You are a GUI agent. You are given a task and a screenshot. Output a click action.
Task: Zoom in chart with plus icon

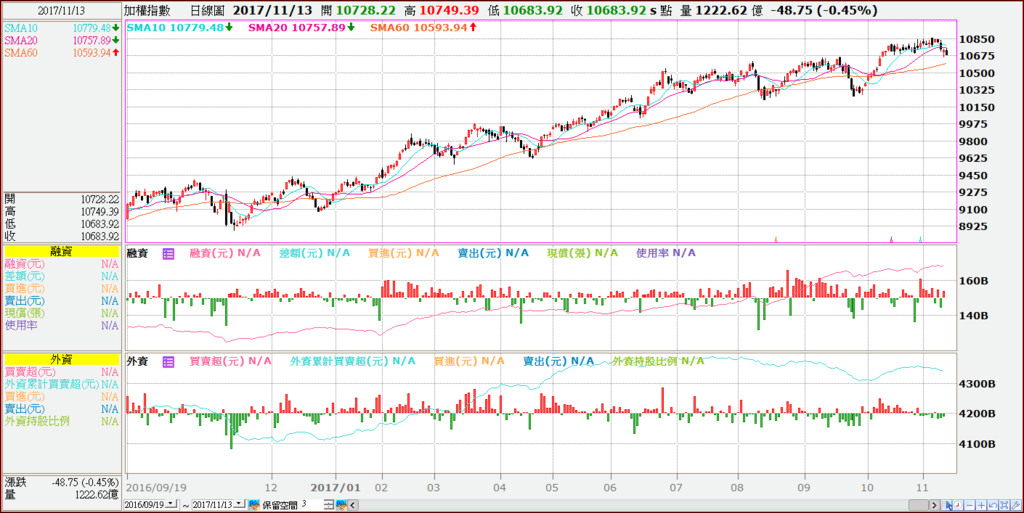click(x=982, y=505)
